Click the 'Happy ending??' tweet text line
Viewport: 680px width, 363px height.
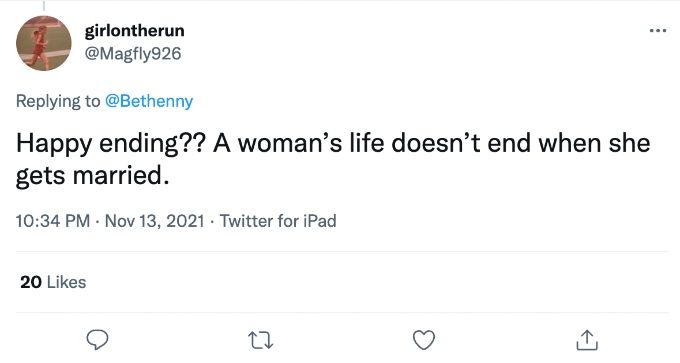pos(333,144)
